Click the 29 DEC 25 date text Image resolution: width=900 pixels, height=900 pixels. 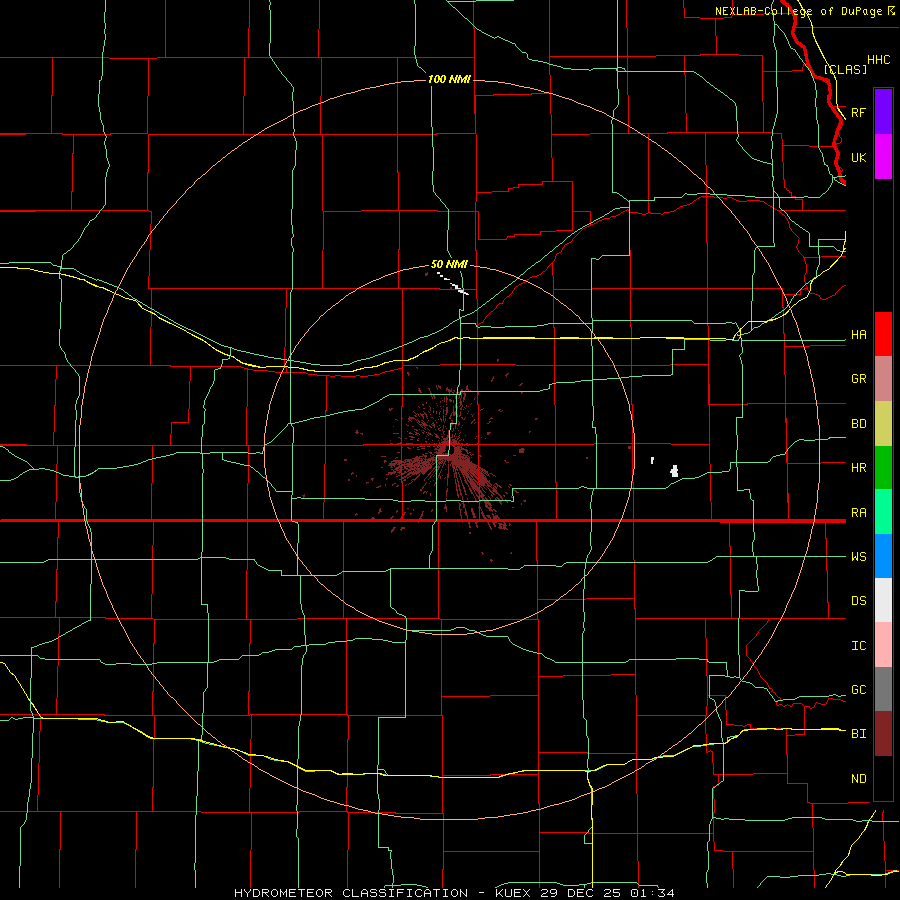pos(580,893)
